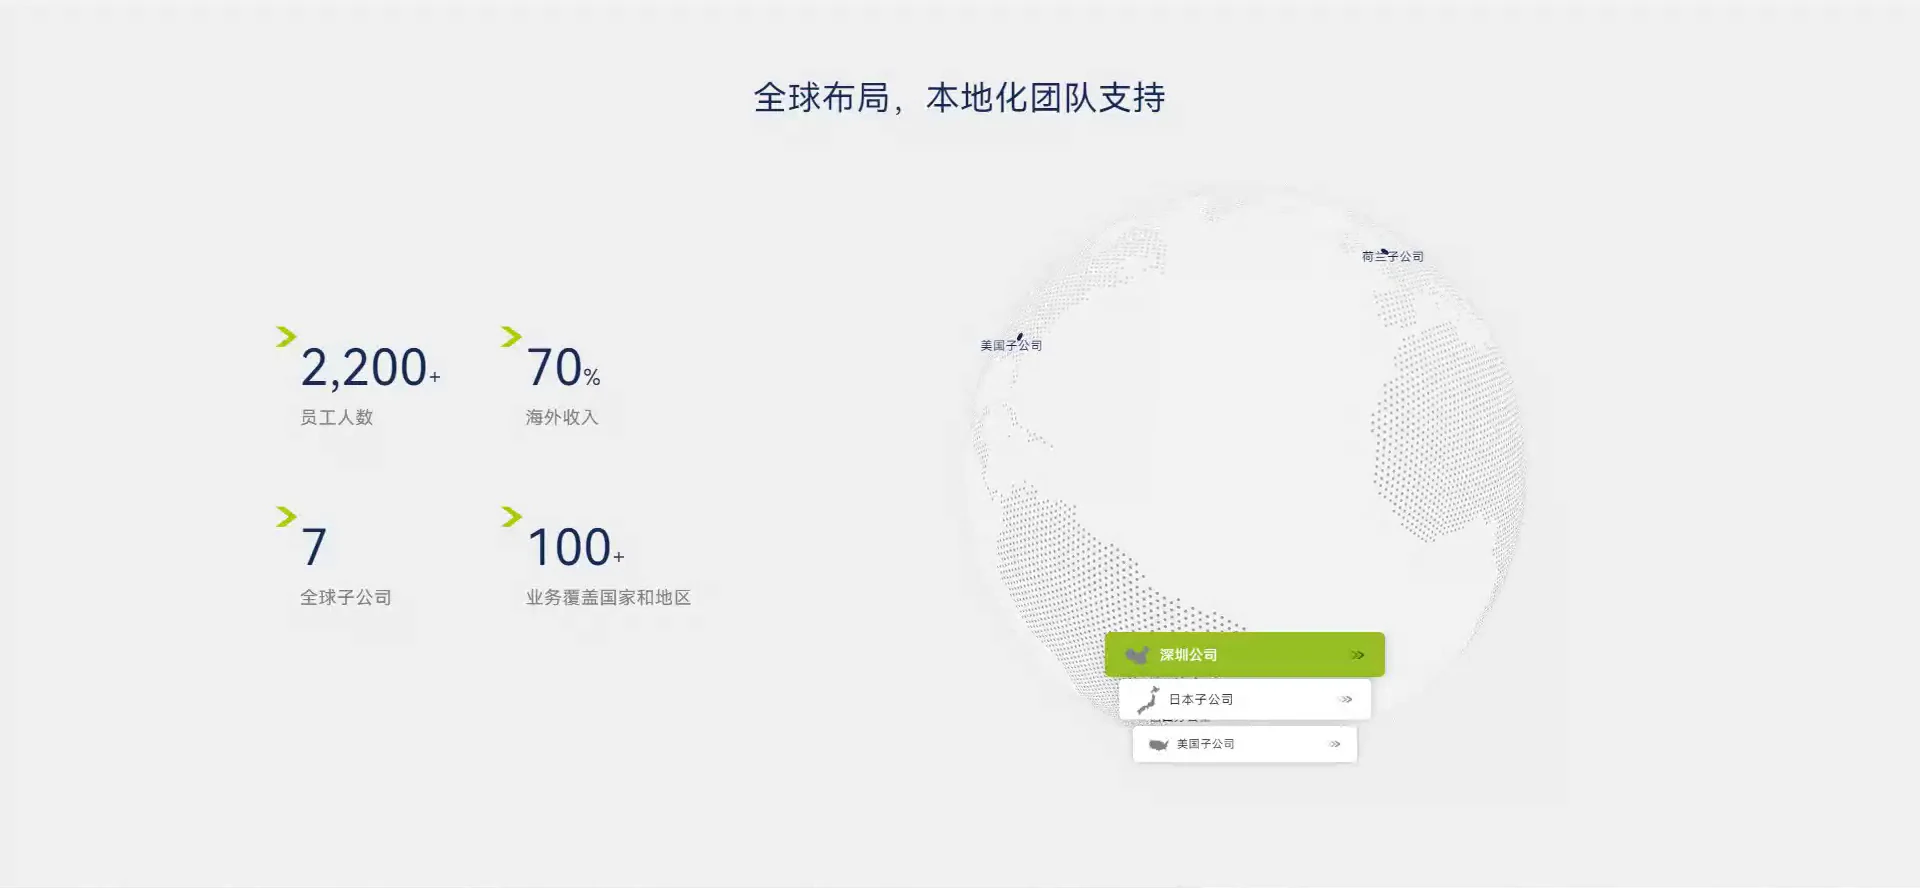Select the 美国子公司 marker label on the globe

1011,345
